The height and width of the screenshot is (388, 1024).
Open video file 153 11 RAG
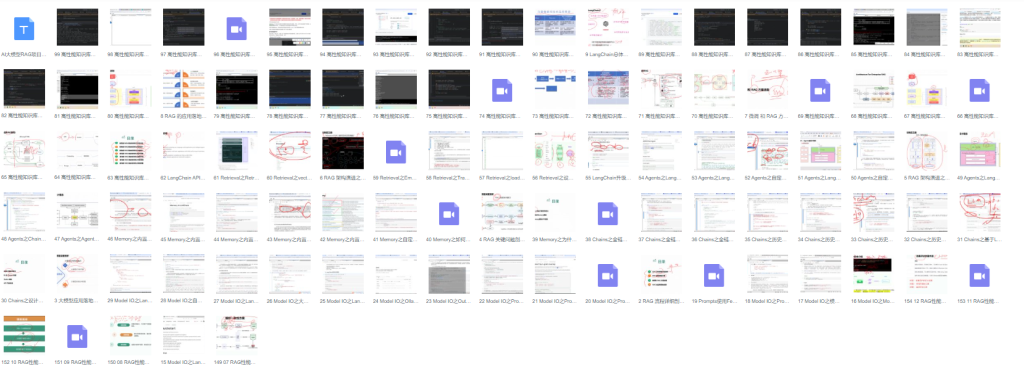980,275
